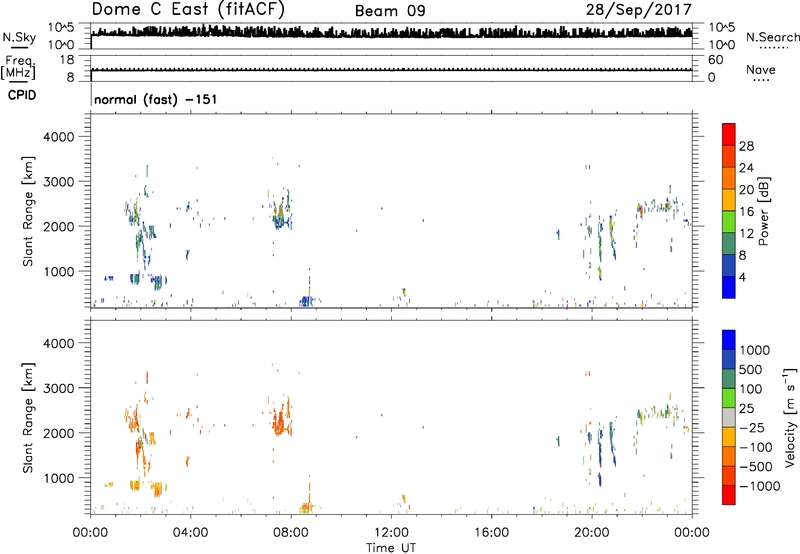Click the blue bottom of power color bar
The height and width of the screenshot is (554, 800).
(x=729, y=287)
